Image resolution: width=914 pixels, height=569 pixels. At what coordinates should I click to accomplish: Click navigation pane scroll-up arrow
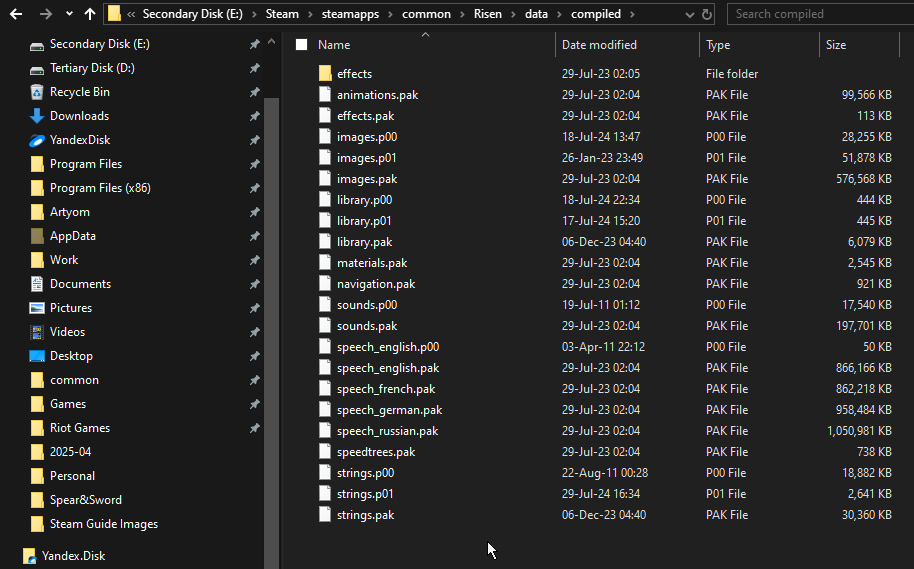271,42
